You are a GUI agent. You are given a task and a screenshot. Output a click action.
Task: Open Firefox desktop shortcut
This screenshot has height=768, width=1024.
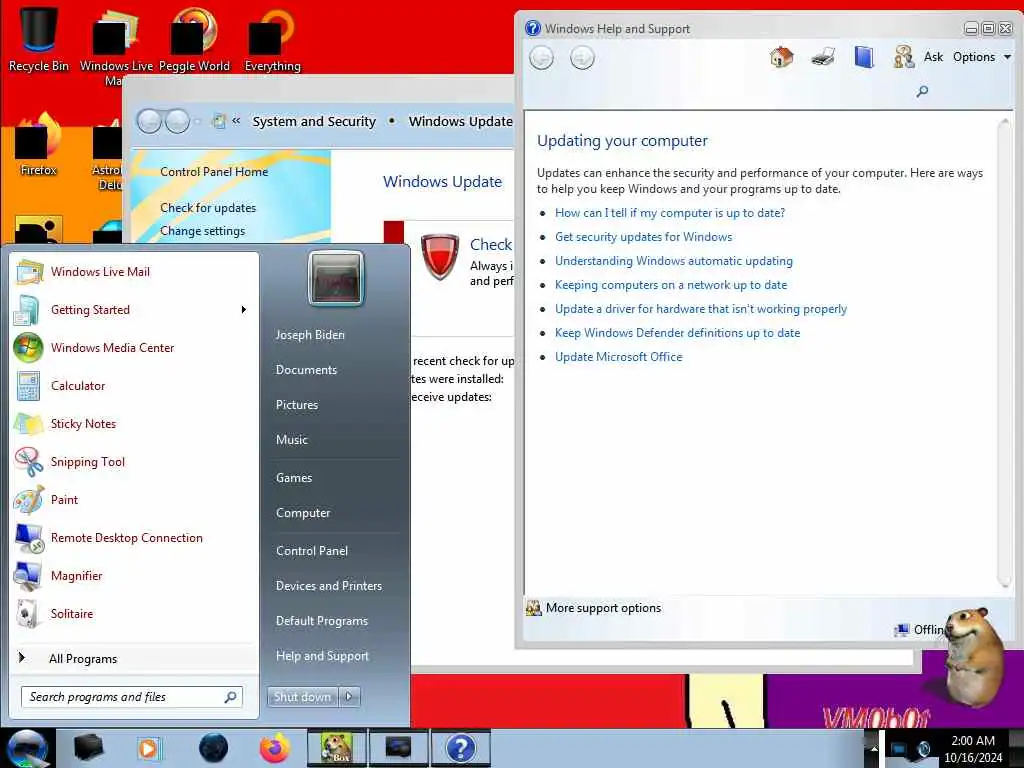click(39, 144)
